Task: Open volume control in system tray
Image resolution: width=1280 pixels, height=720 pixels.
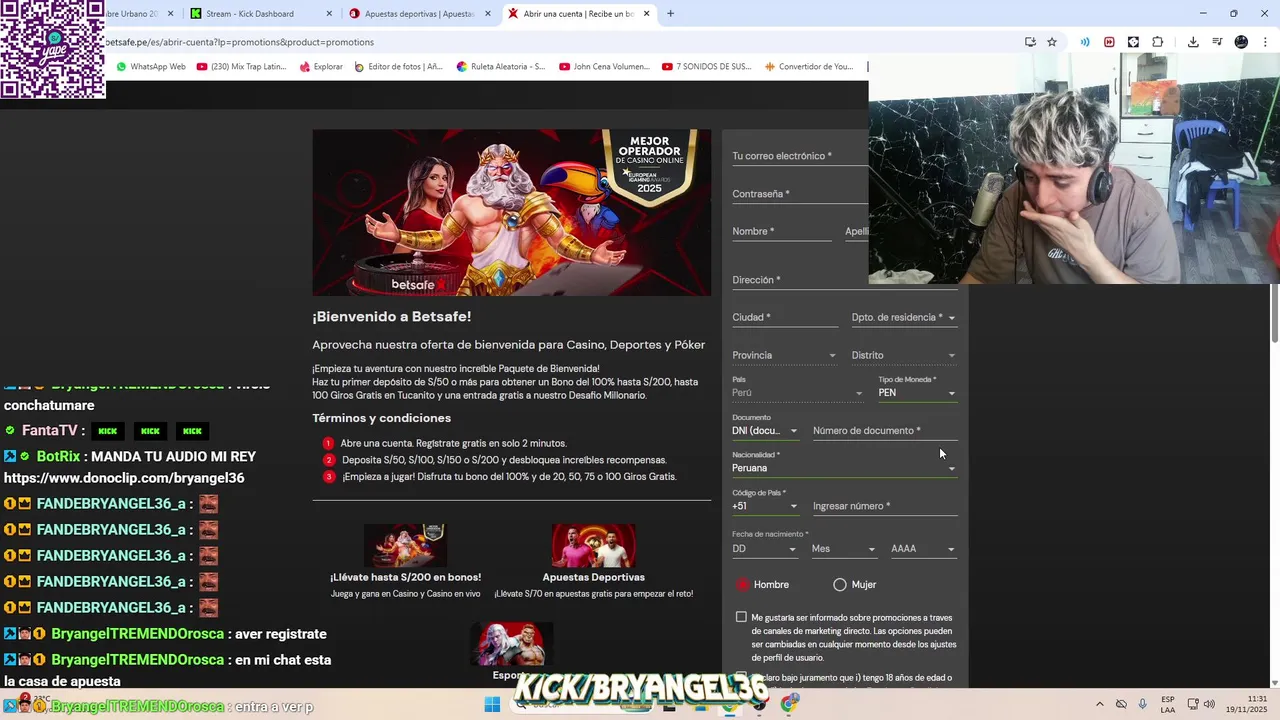Action: tap(1209, 705)
